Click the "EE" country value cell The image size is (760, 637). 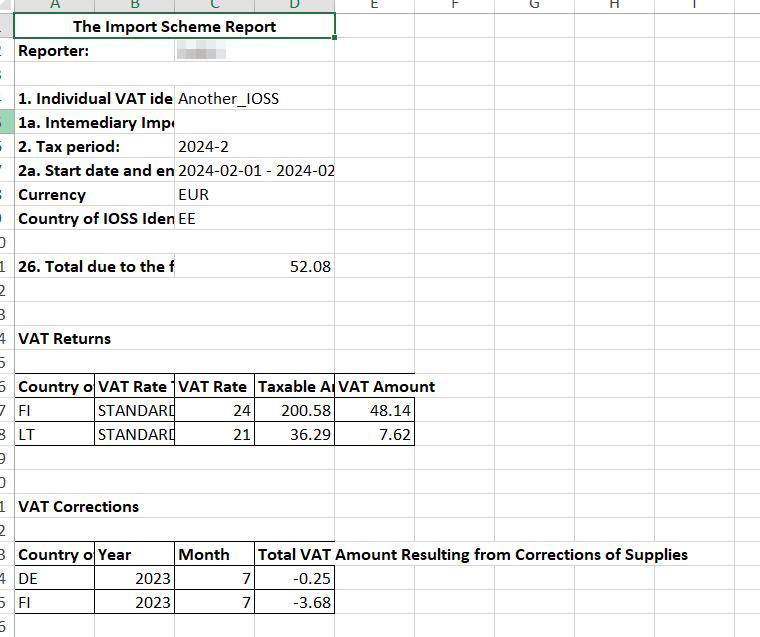[x=187, y=219]
